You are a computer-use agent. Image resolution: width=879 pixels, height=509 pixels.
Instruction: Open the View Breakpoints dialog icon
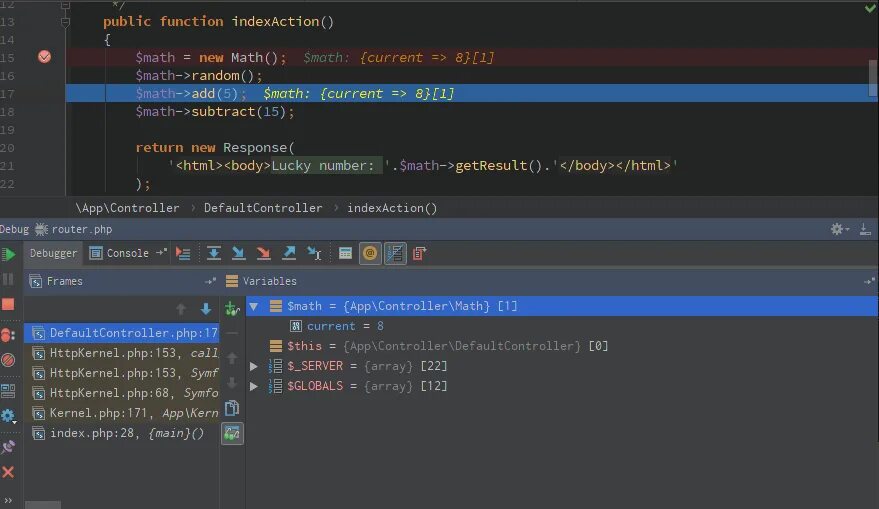(8, 335)
